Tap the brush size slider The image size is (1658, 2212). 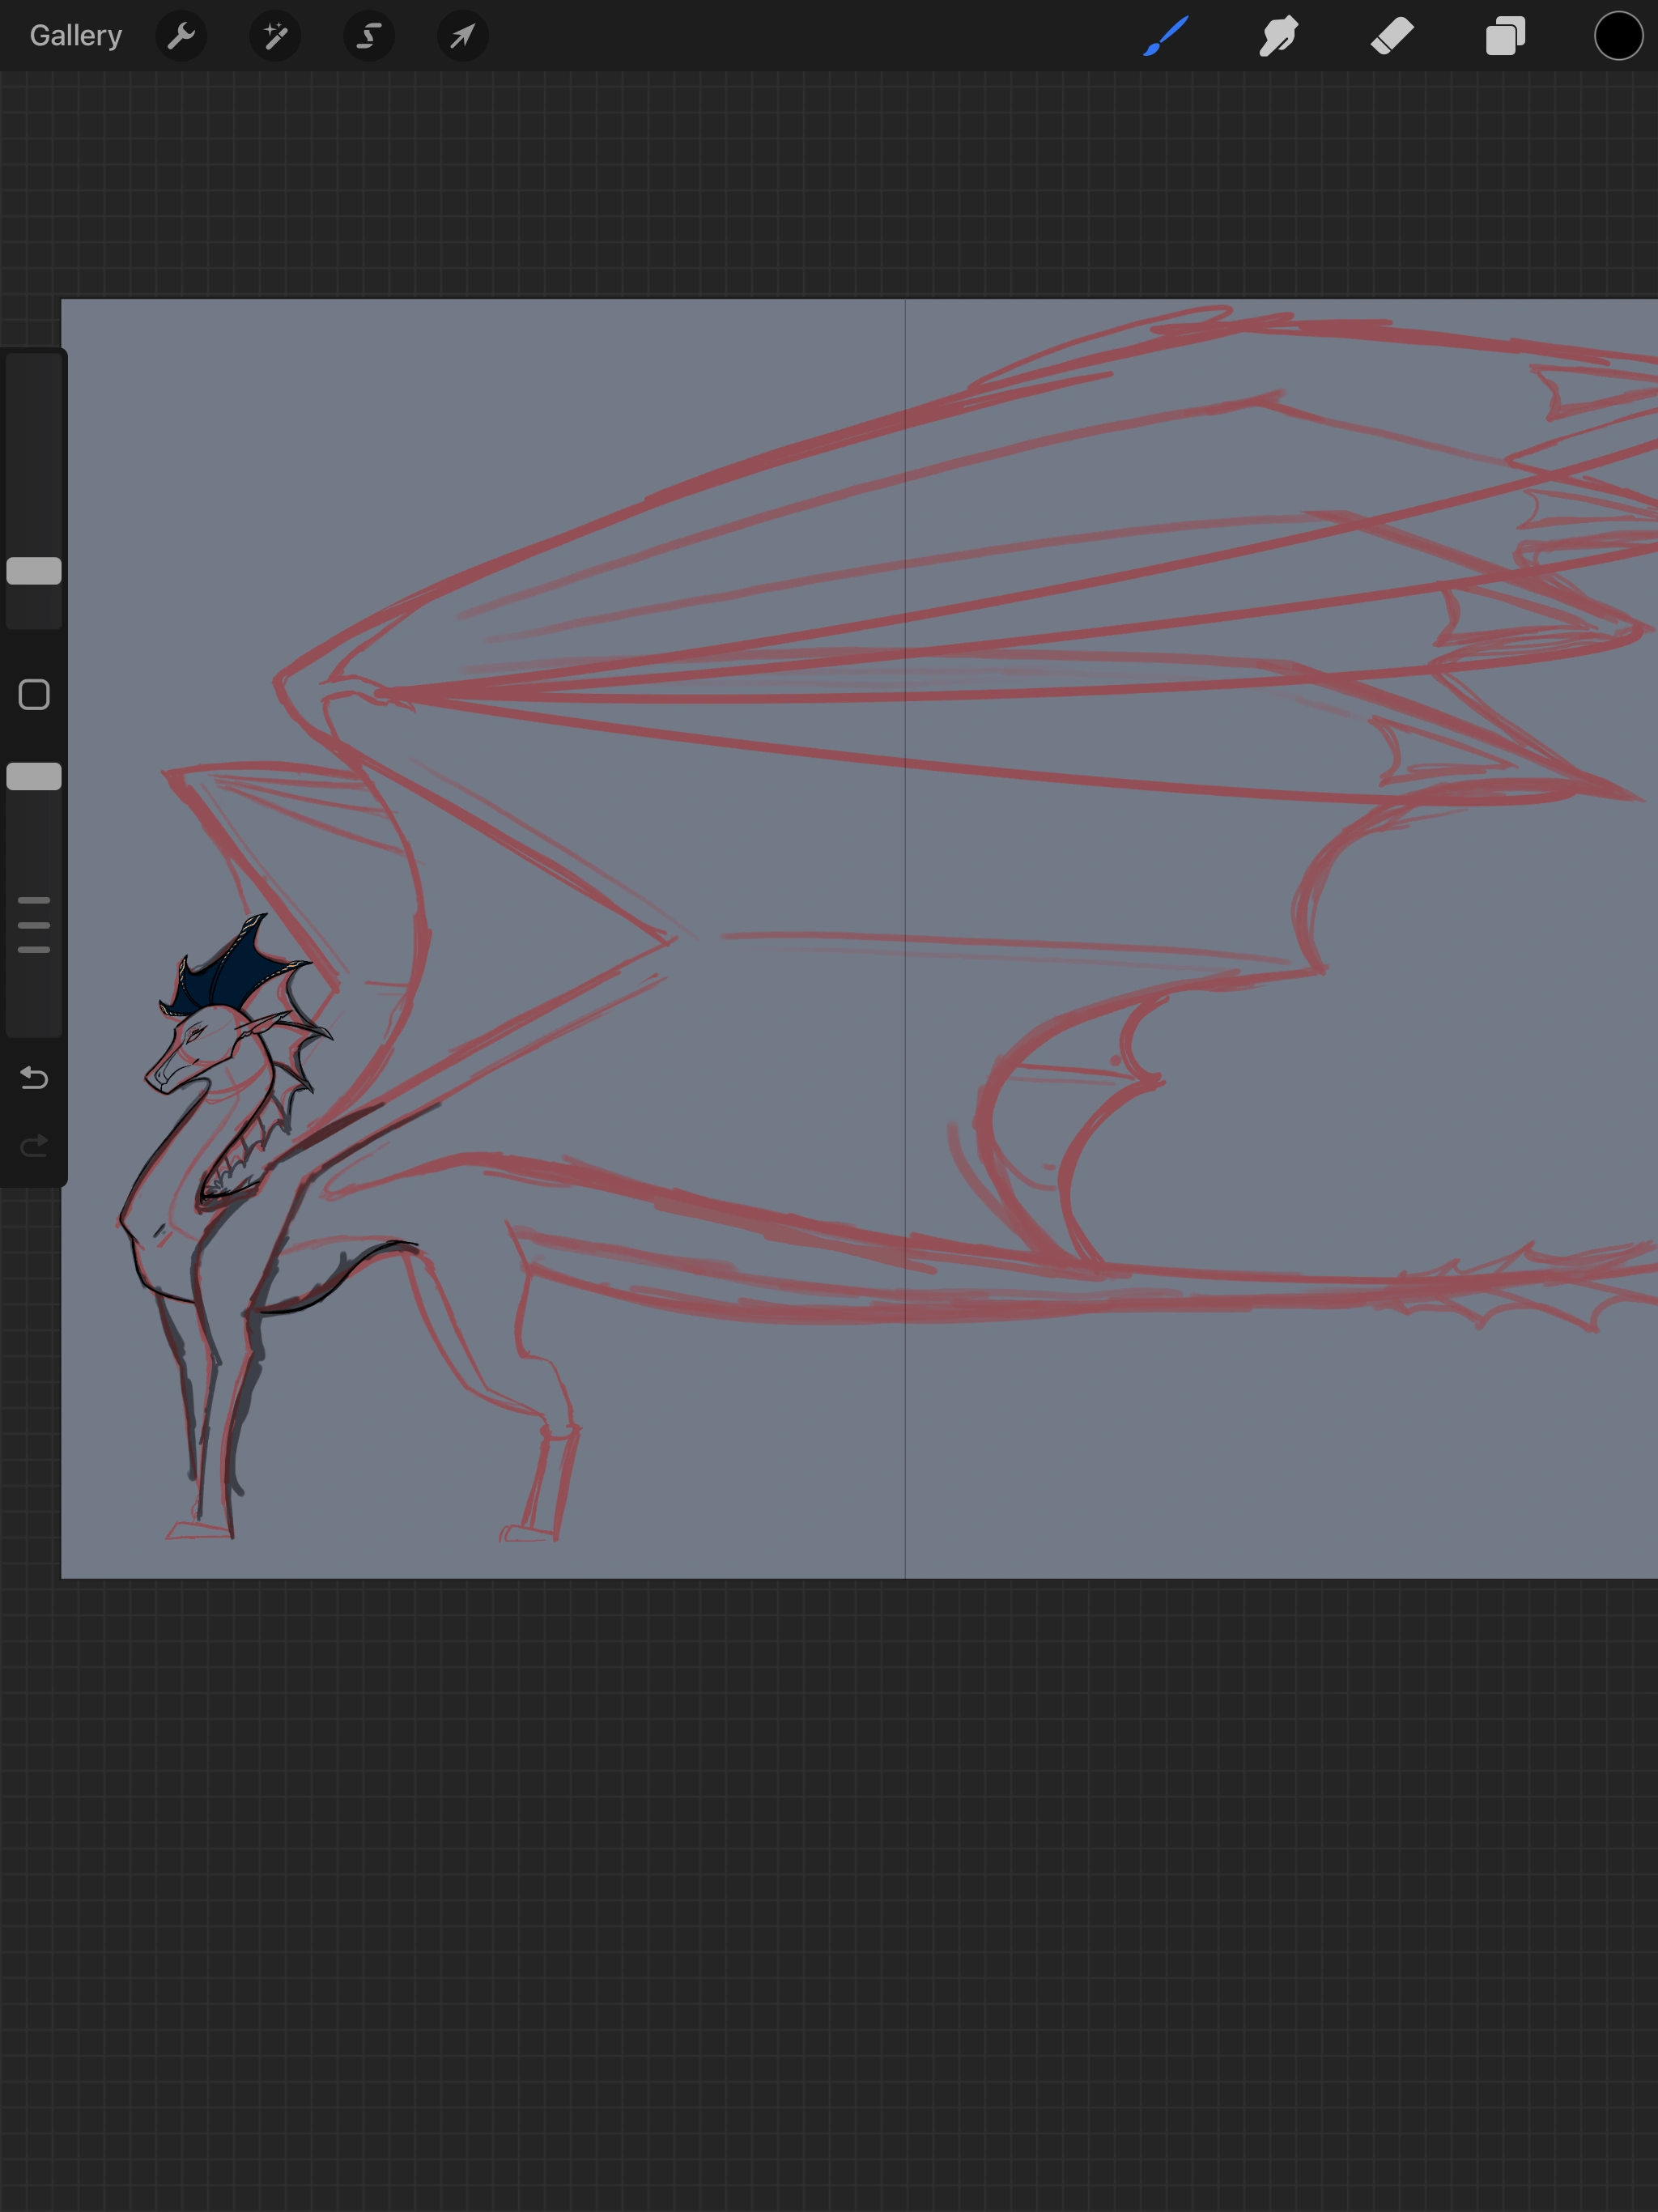click(33, 570)
